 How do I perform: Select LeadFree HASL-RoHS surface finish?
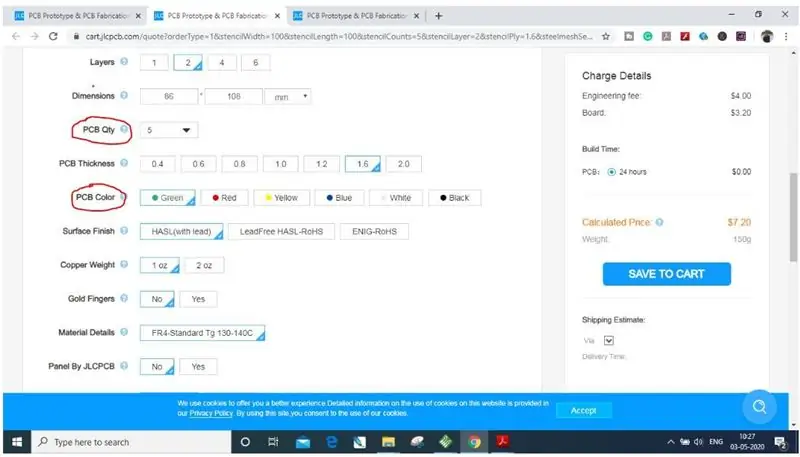[282, 232]
